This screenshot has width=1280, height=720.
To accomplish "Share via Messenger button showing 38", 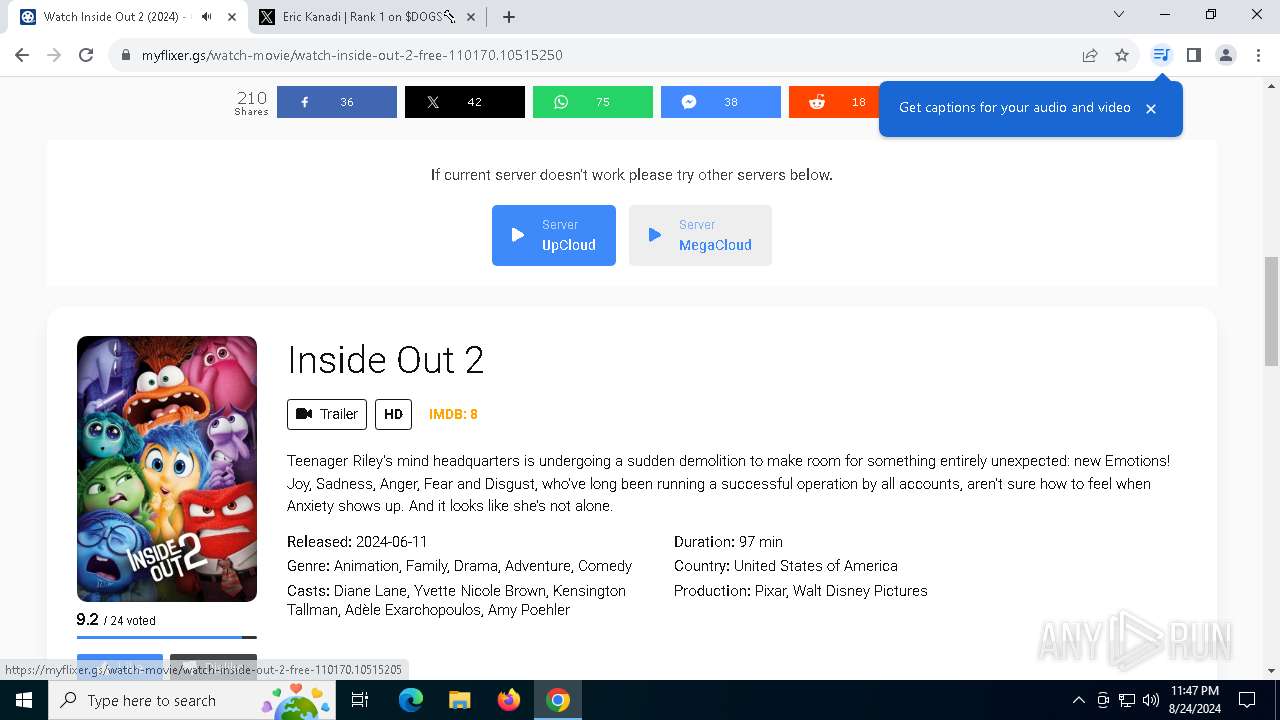I will (721, 102).
